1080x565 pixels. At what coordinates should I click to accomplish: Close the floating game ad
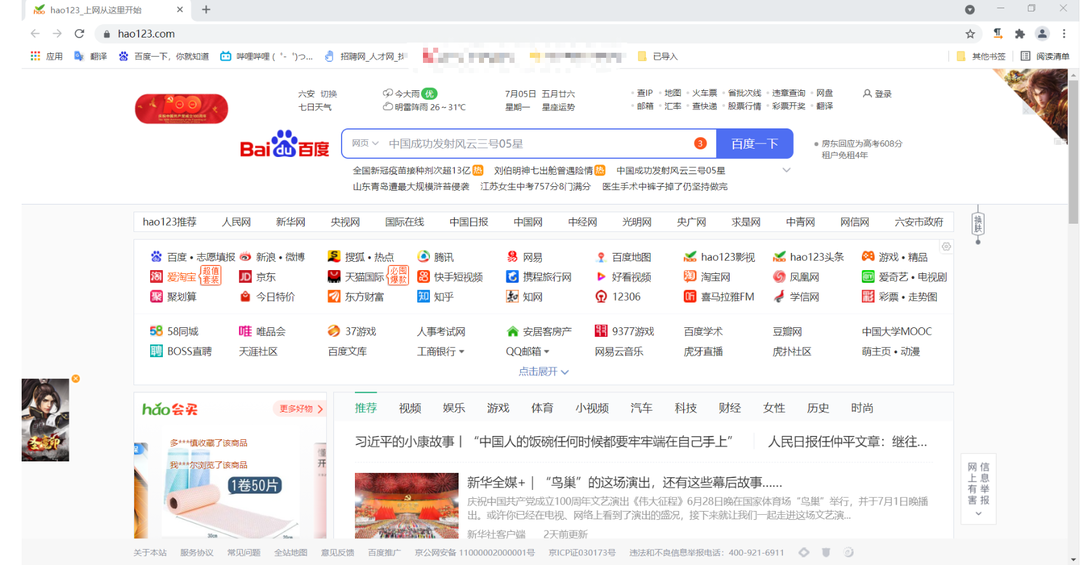(x=76, y=379)
